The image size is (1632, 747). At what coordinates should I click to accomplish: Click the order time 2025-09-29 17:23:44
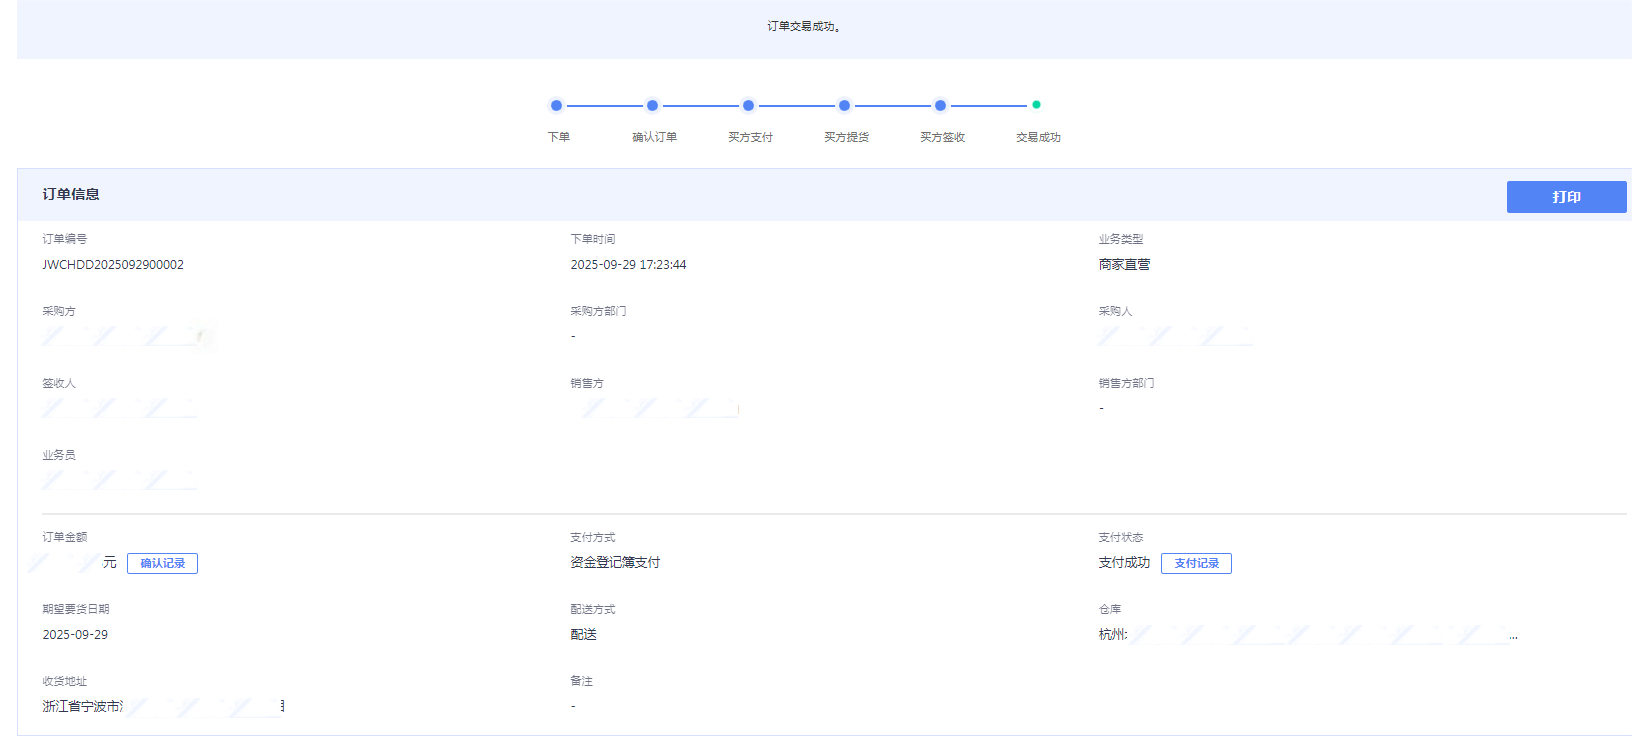tap(628, 265)
